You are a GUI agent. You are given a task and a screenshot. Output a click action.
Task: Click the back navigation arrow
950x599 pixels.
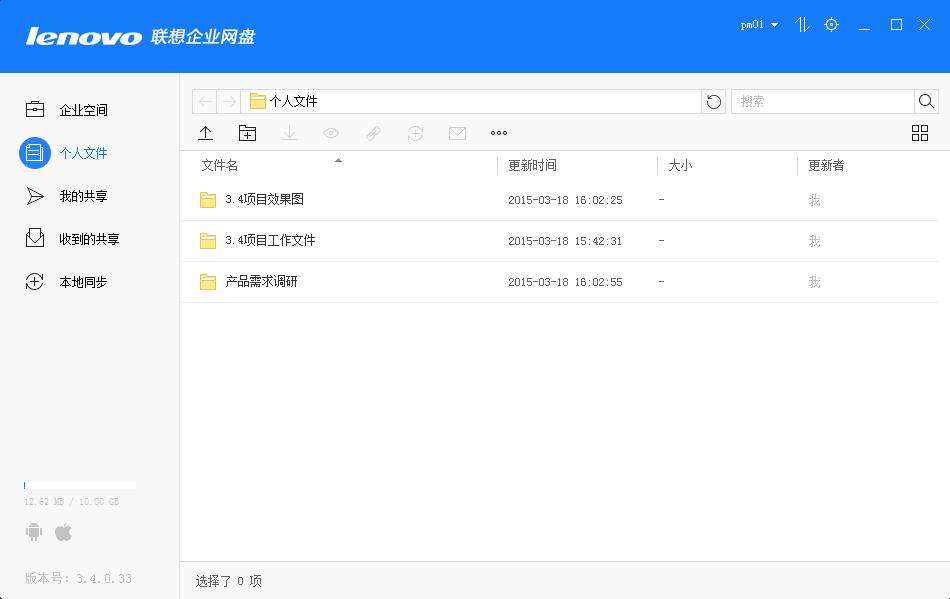point(203,100)
